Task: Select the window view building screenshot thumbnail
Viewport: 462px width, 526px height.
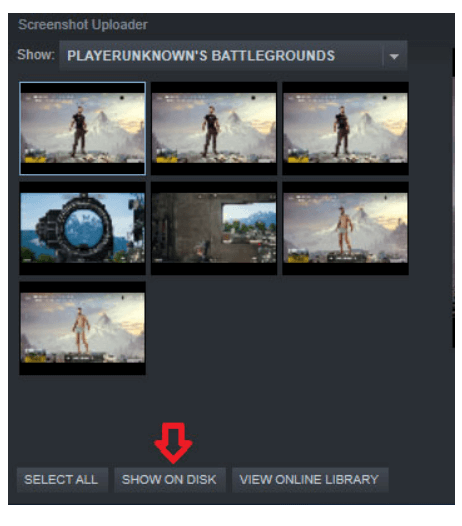Action: [214, 228]
